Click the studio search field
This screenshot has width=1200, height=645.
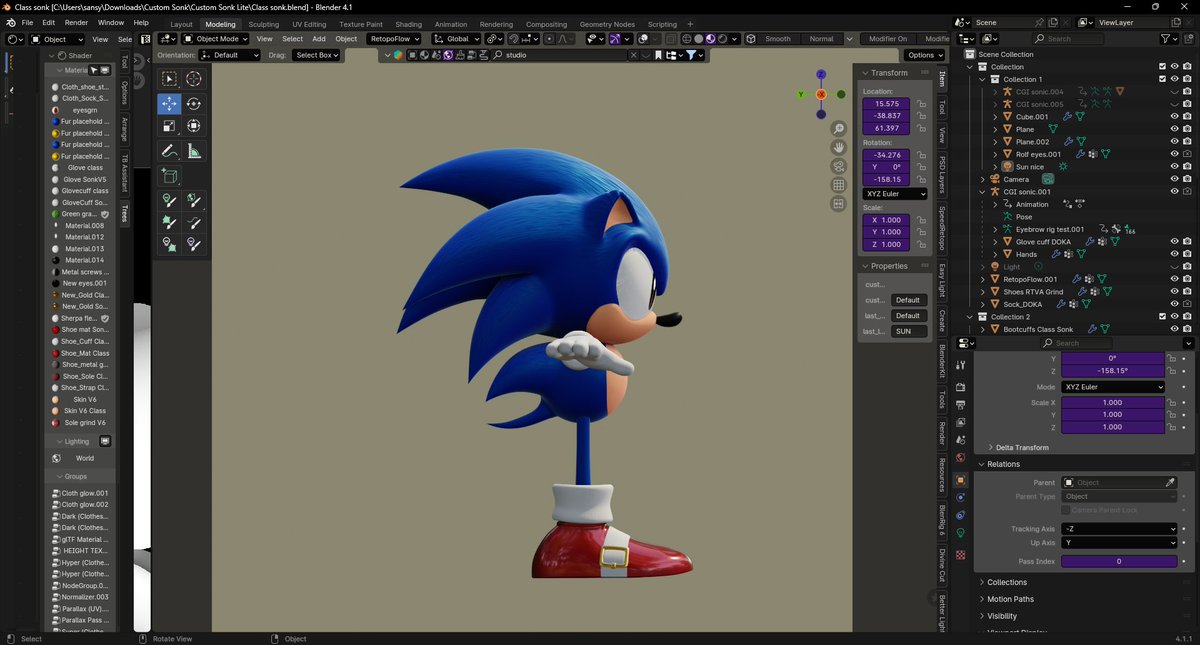pyautogui.click(x=565, y=55)
